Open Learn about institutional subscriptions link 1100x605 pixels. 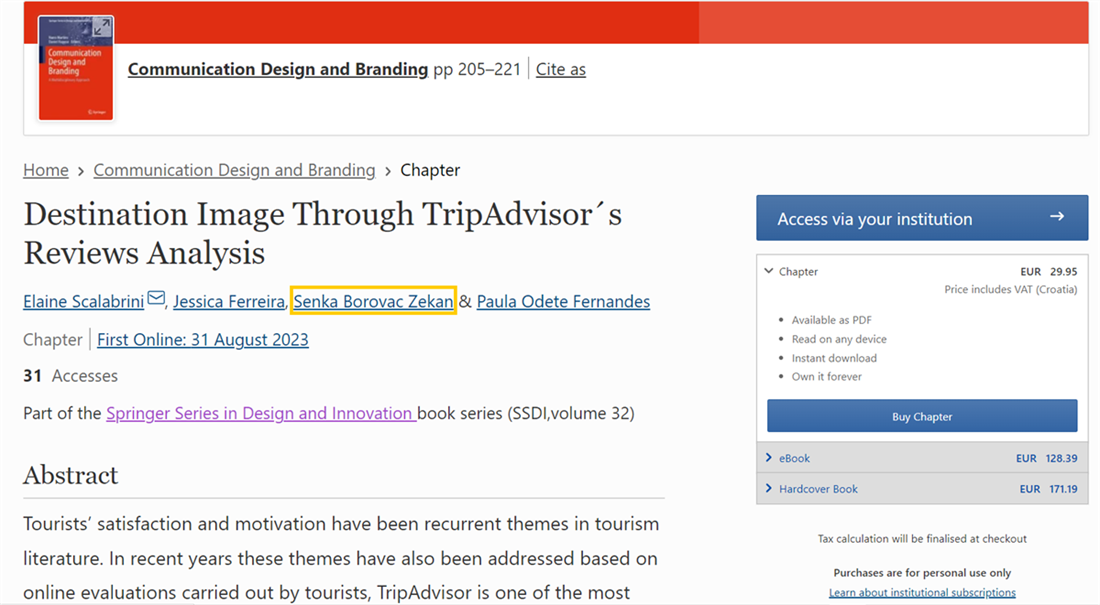coord(922,593)
